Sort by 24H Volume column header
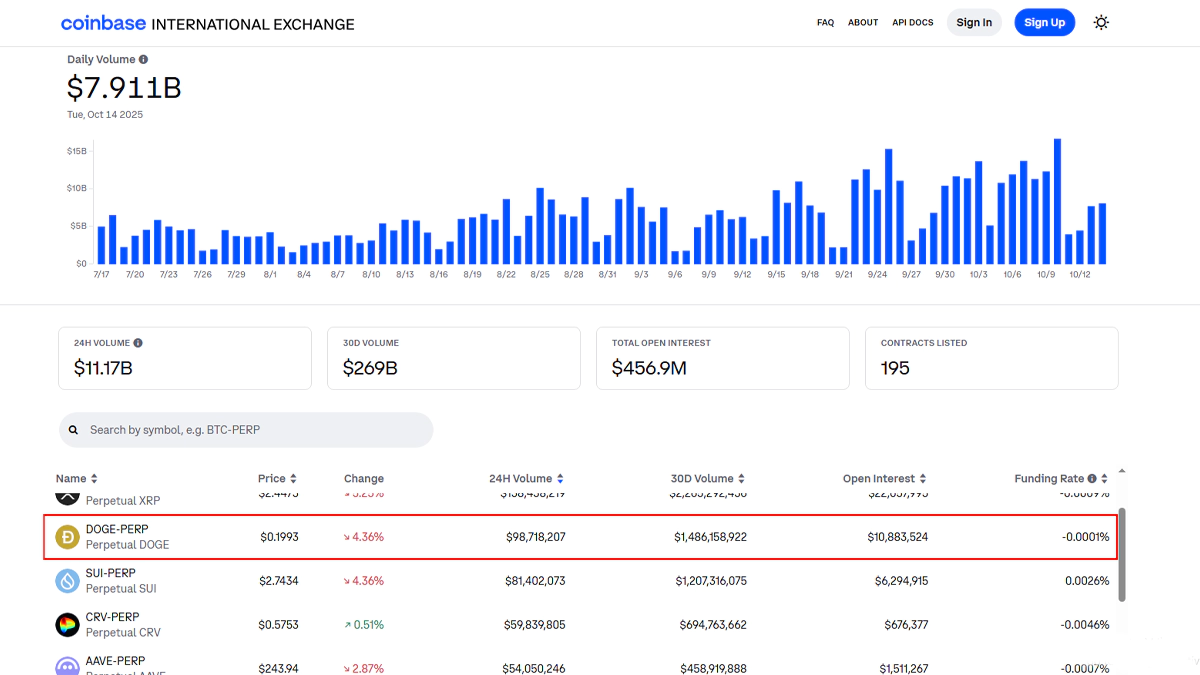This screenshot has width=1200, height=675. 526,479
